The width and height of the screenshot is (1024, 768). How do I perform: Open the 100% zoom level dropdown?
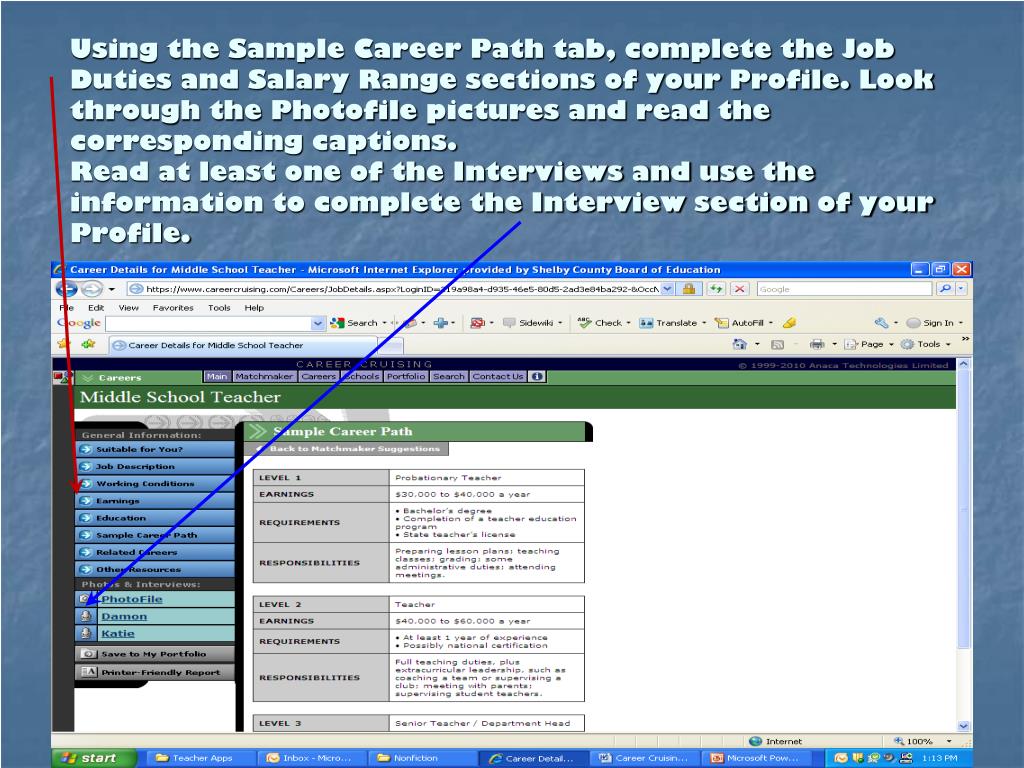949,741
